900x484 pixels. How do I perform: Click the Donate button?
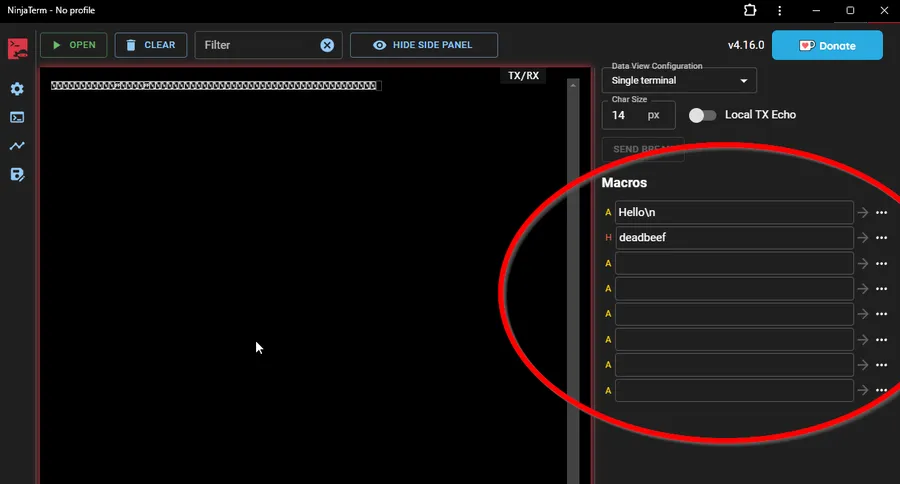[x=827, y=45]
